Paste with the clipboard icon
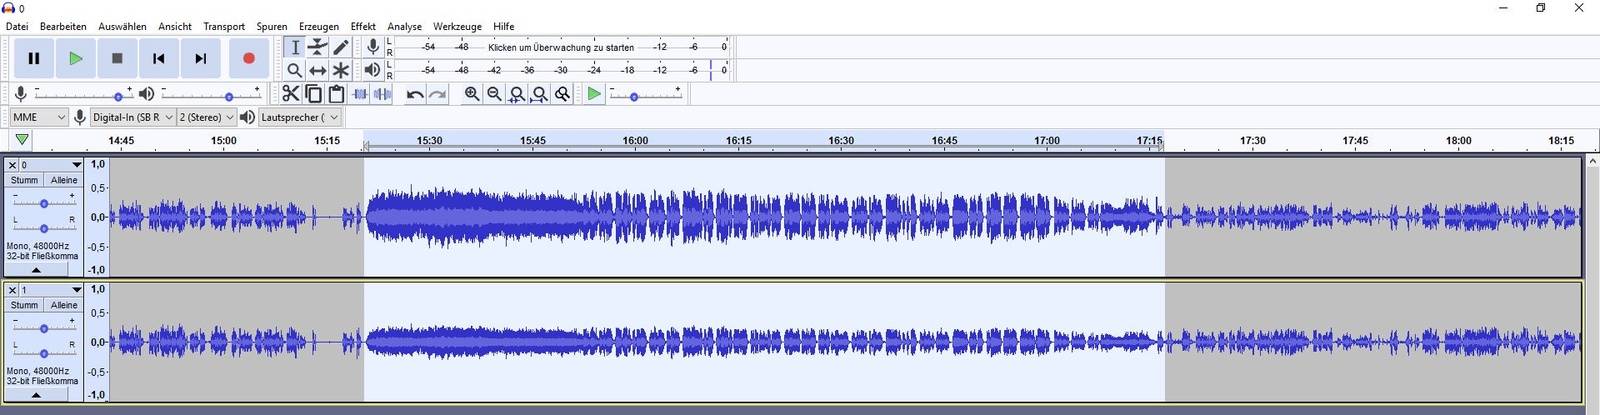1600x415 pixels. coord(336,94)
